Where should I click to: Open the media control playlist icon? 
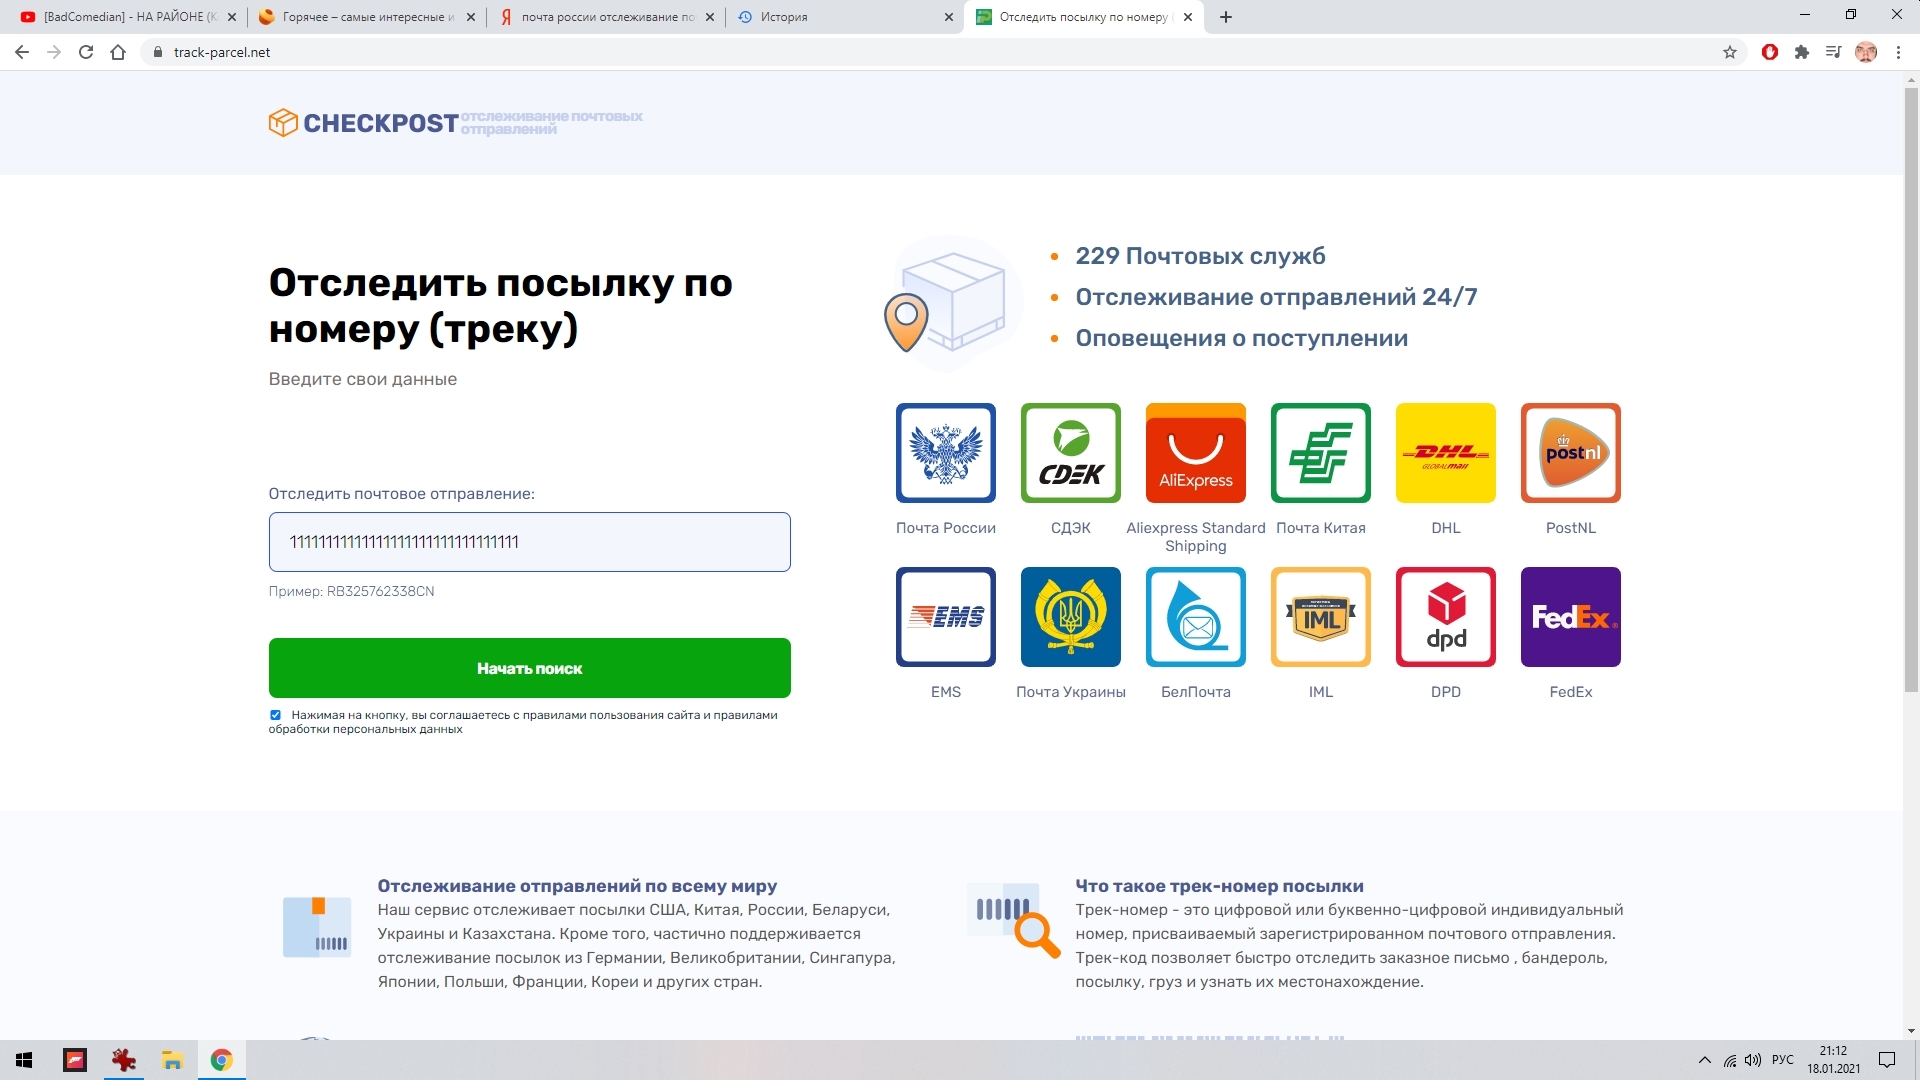click(x=1833, y=52)
